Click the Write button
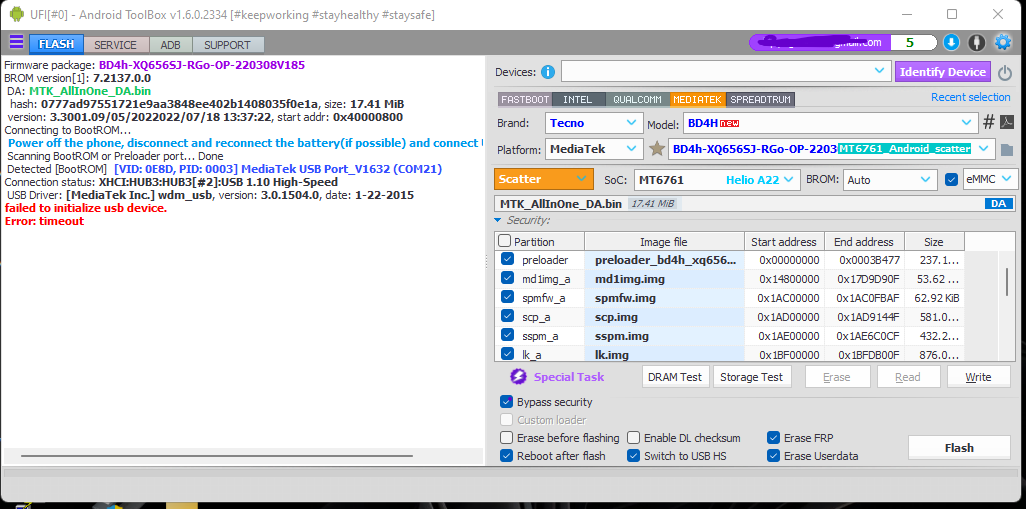 point(978,377)
